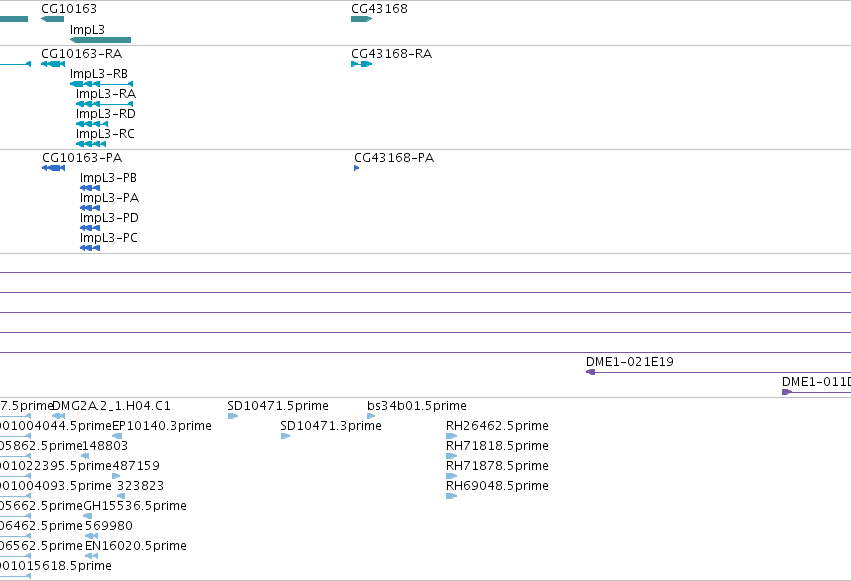Click the CG43168-RA transcript glyph

(x=361, y=64)
